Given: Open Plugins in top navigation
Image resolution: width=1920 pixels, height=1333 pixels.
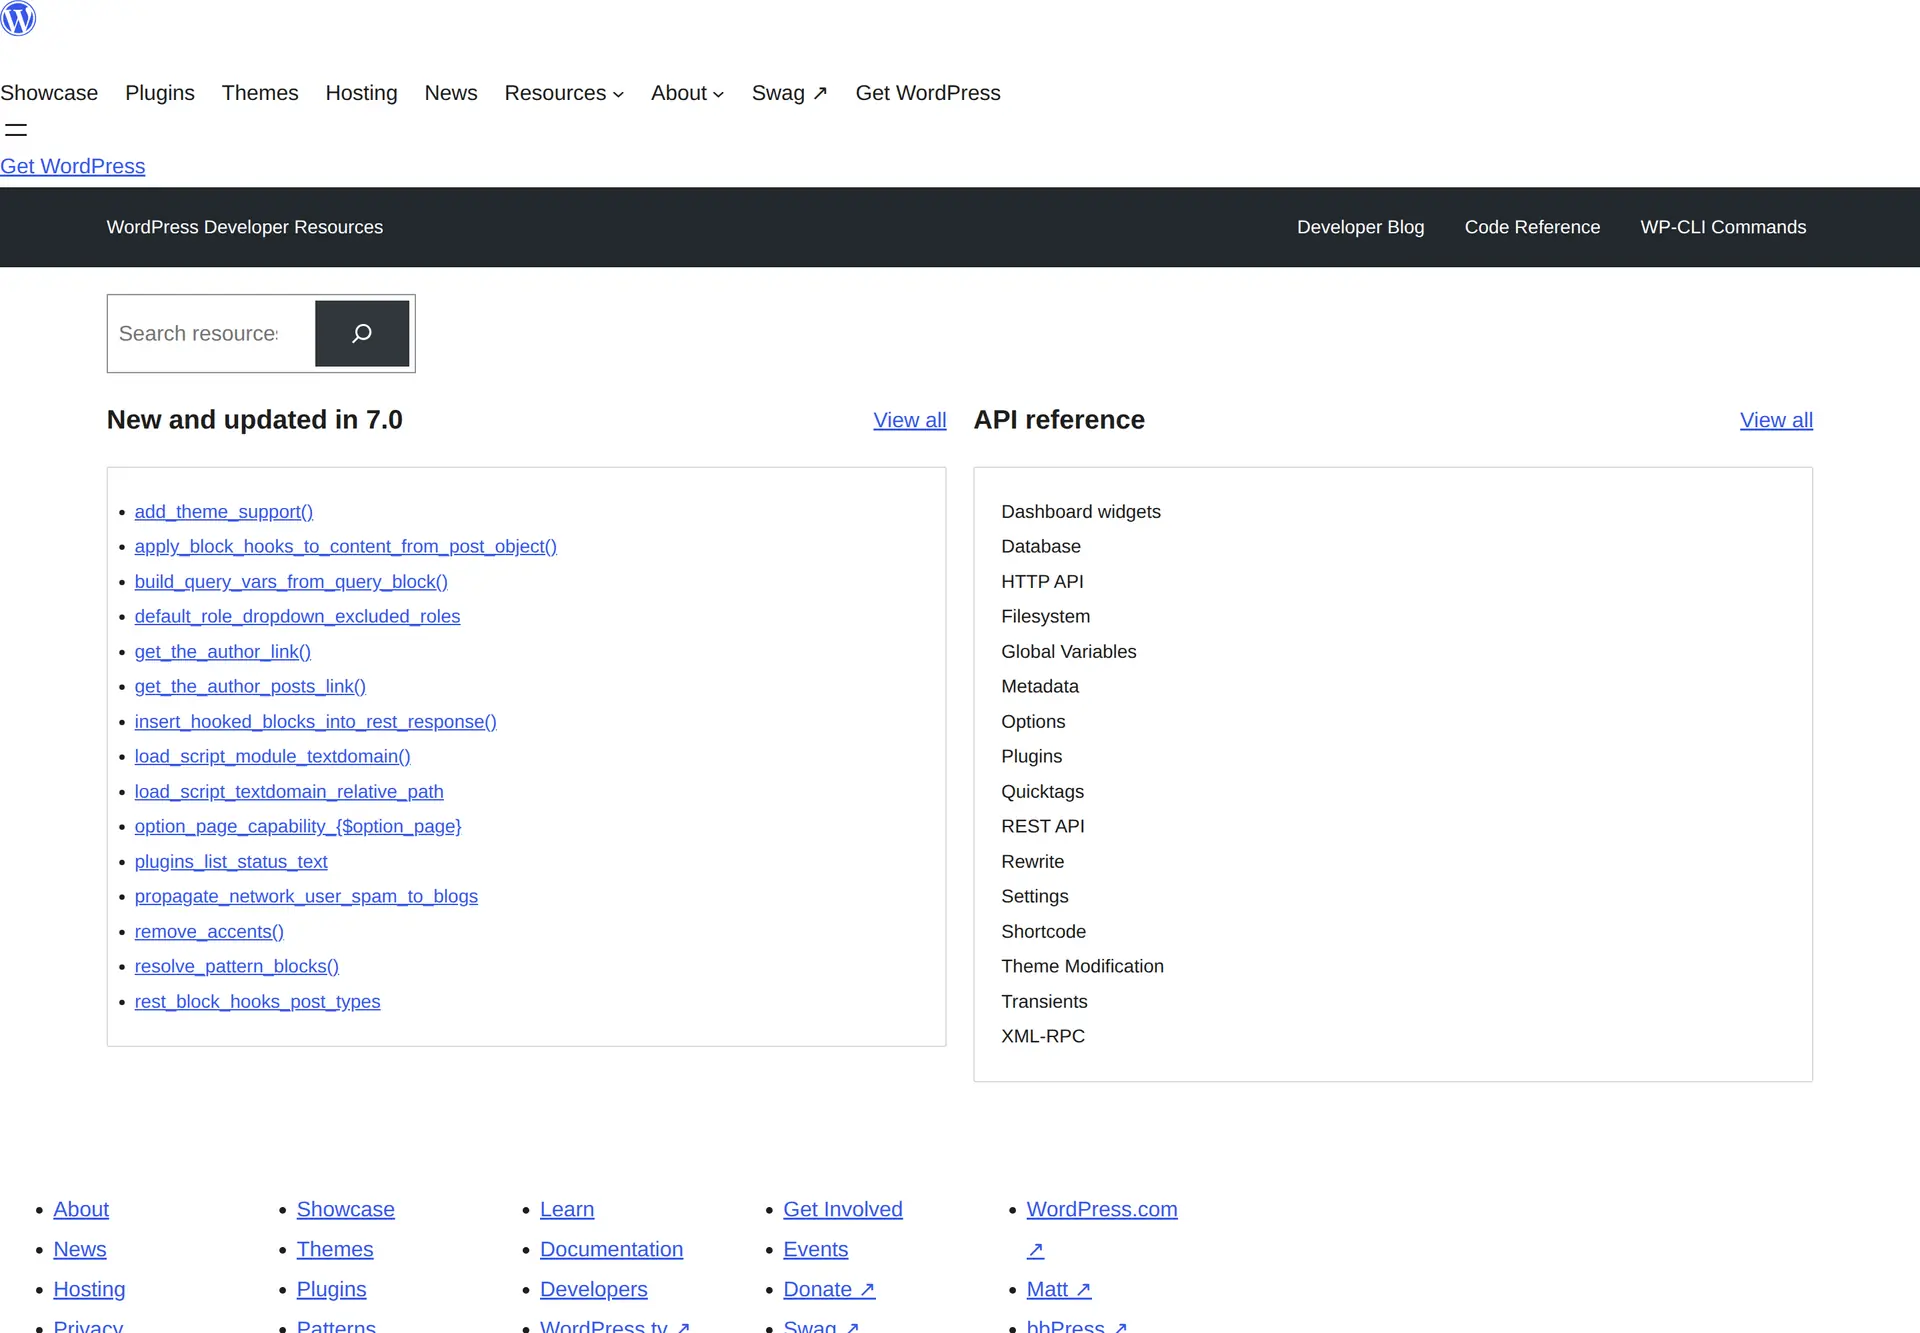Looking at the screenshot, I should (x=160, y=93).
